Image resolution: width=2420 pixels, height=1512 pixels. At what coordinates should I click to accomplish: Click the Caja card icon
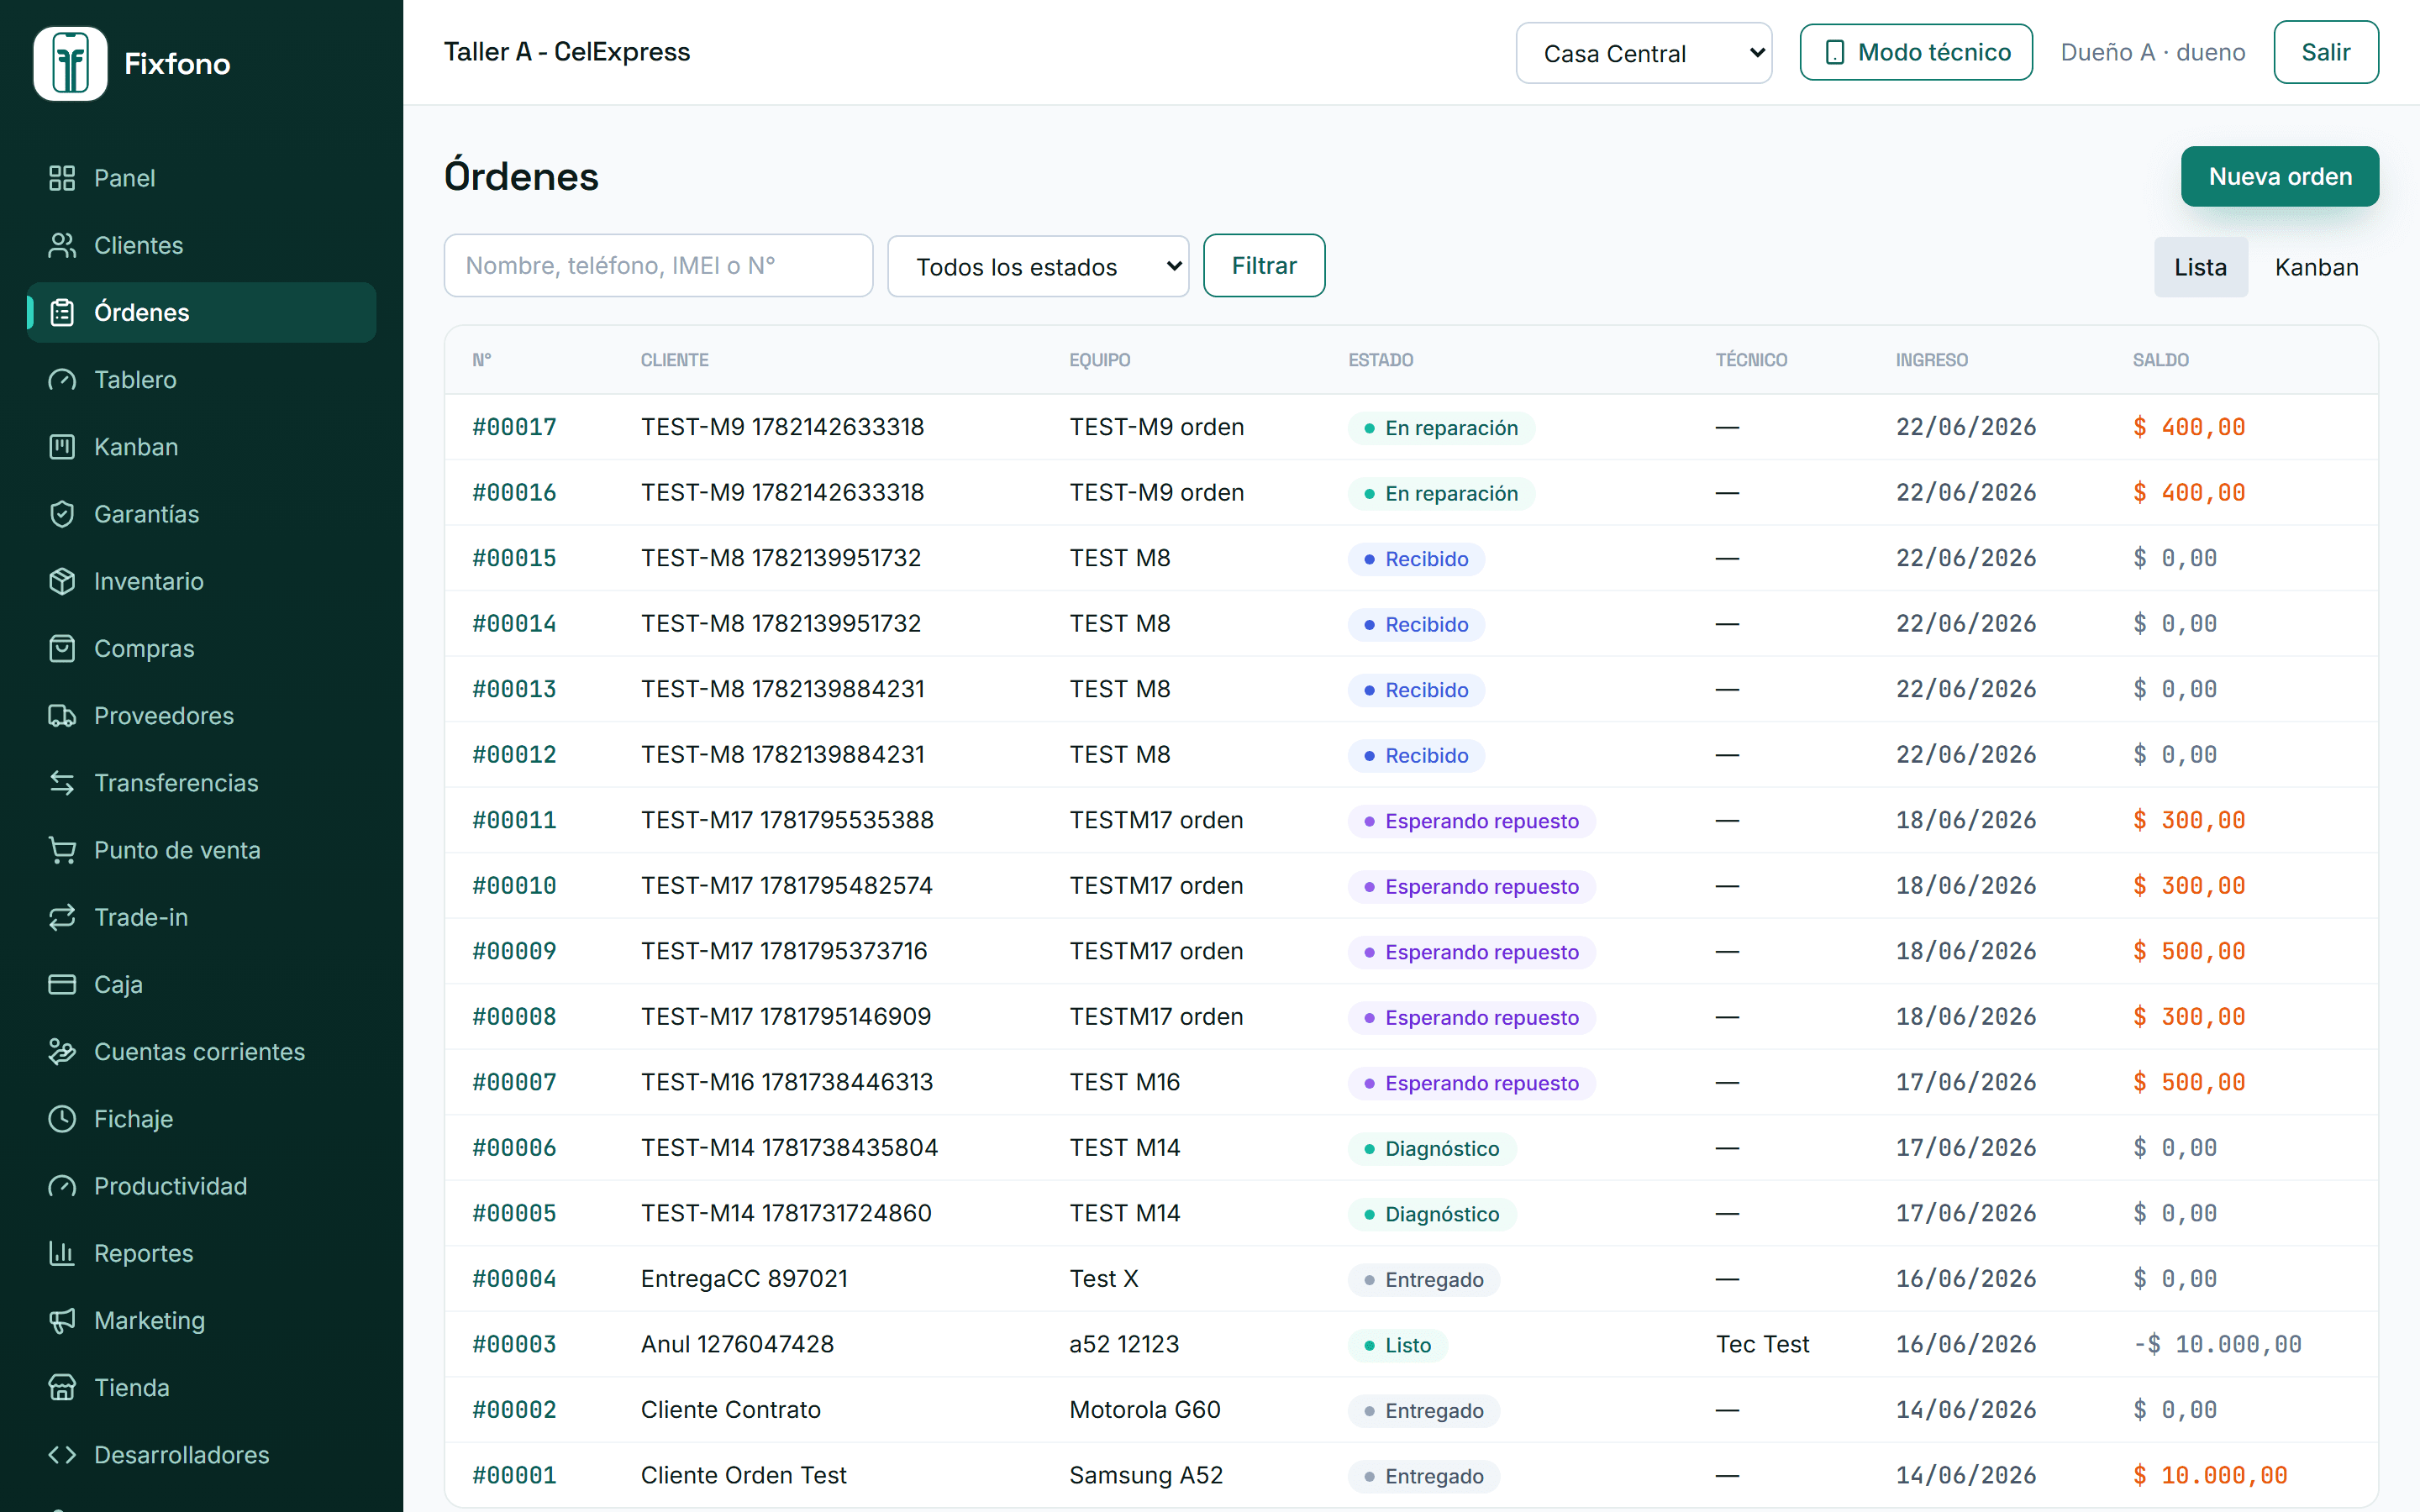click(62, 984)
